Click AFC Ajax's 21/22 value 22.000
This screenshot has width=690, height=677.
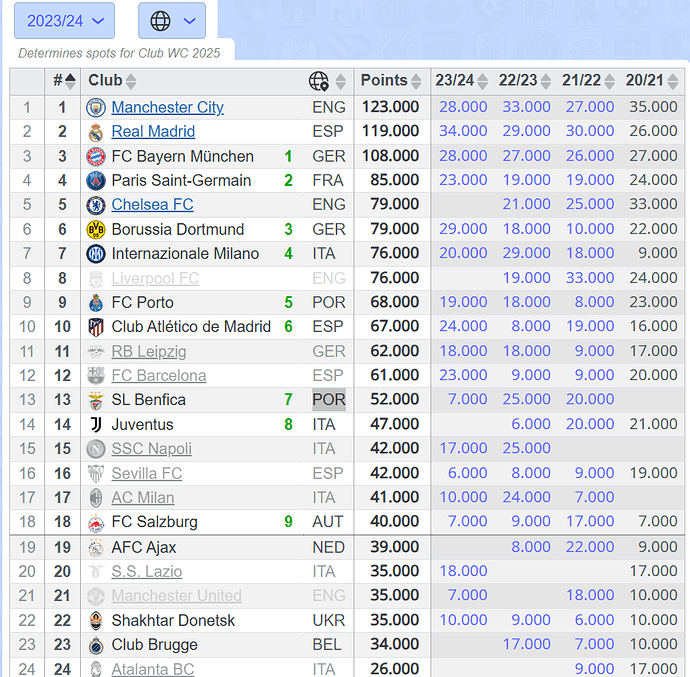point(590,547)
